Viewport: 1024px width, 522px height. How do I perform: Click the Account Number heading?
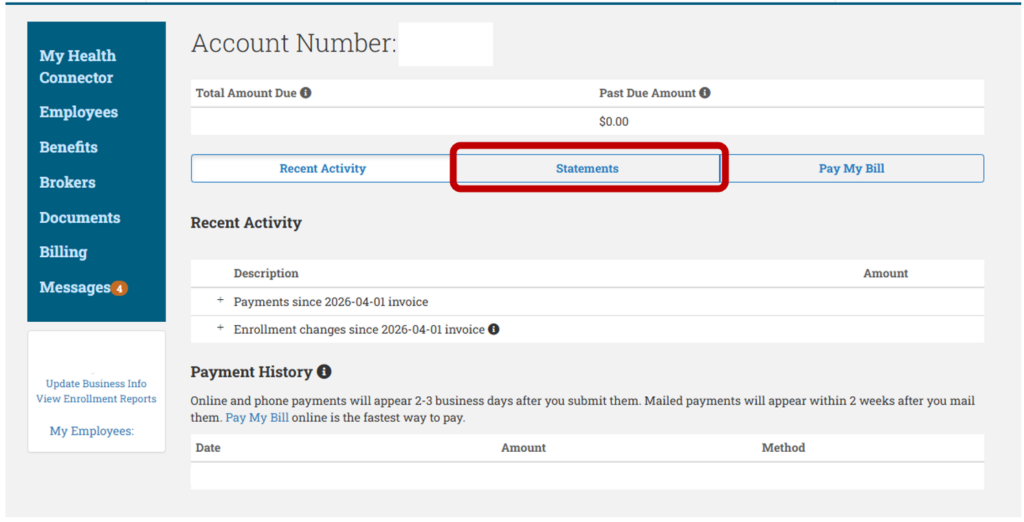294,43
